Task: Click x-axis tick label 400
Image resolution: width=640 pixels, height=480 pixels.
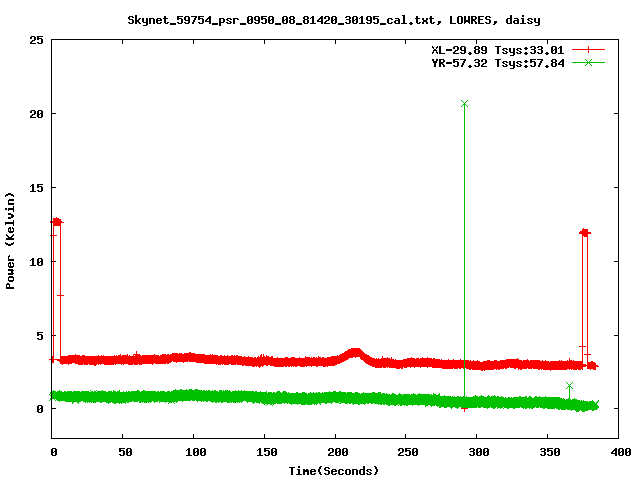Action: pos(621,452)
